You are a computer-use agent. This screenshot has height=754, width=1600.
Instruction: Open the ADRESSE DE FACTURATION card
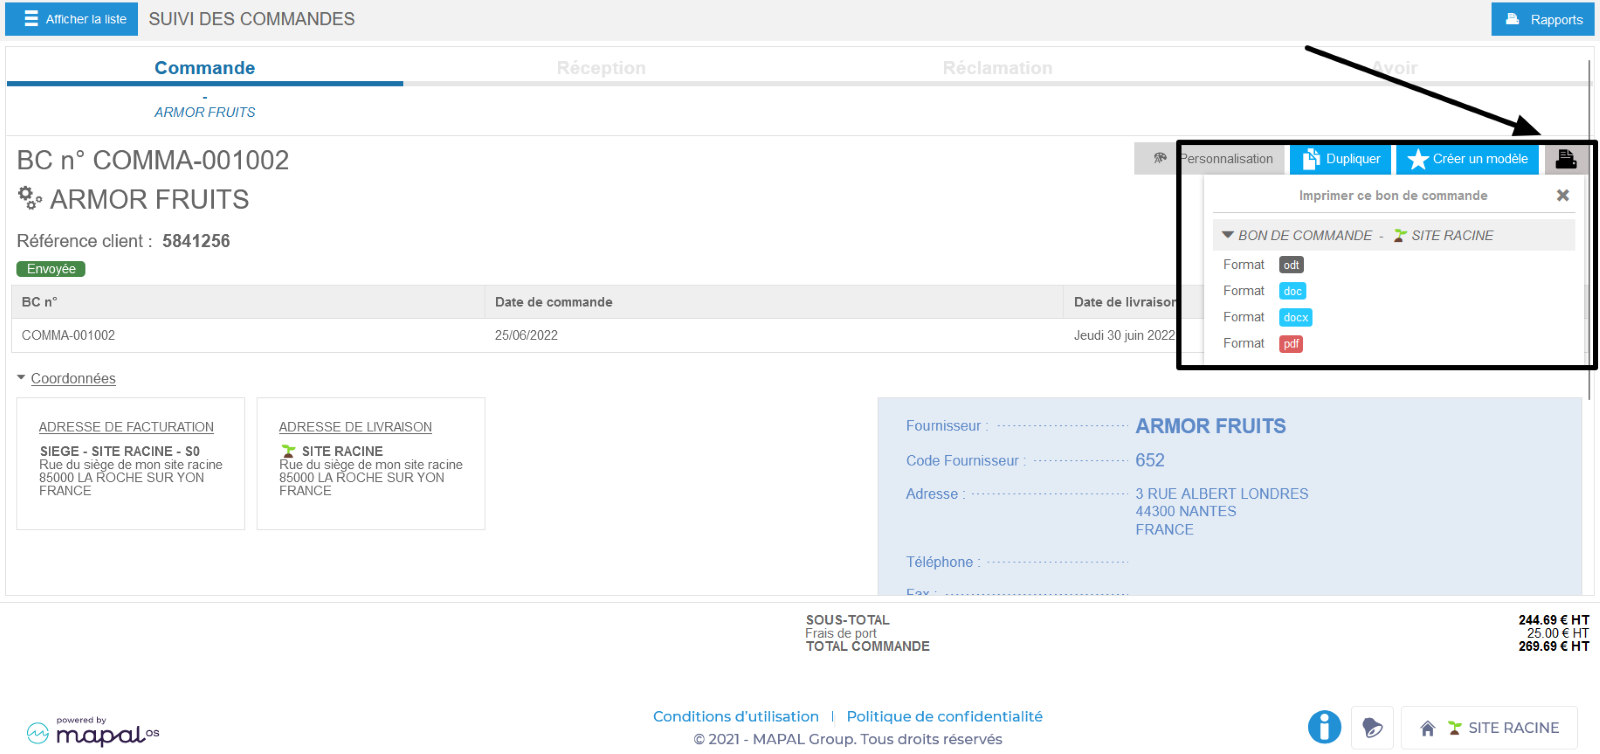[x=131, y=463]
